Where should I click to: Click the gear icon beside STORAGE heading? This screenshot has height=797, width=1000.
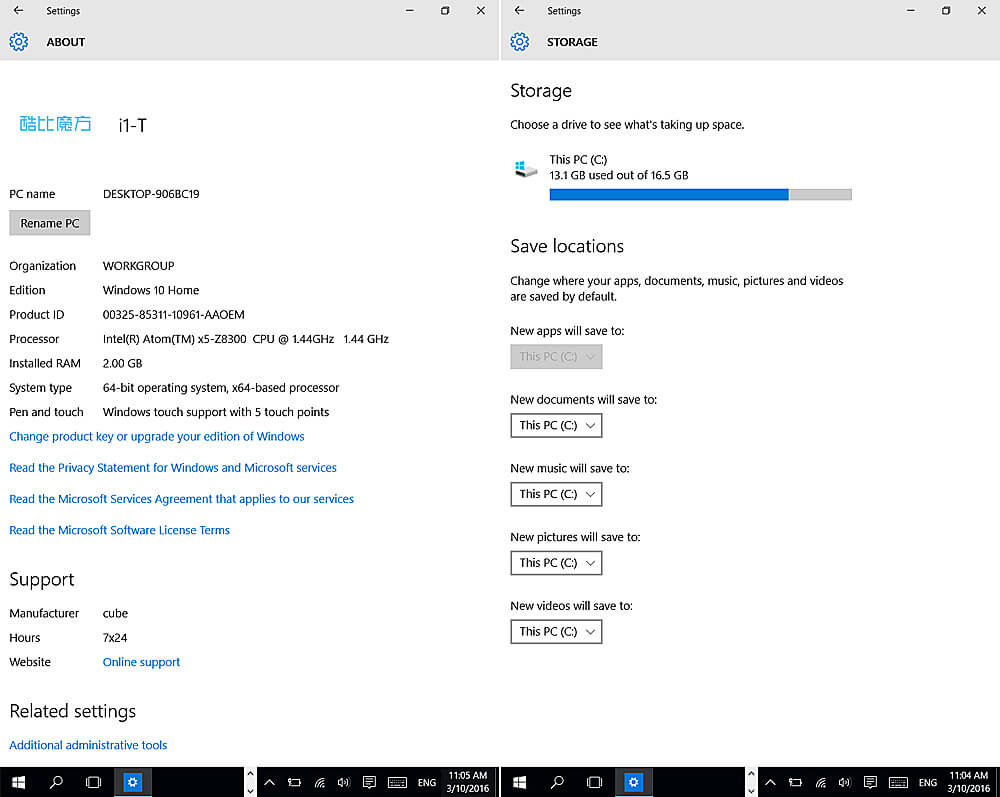point(520,42)
